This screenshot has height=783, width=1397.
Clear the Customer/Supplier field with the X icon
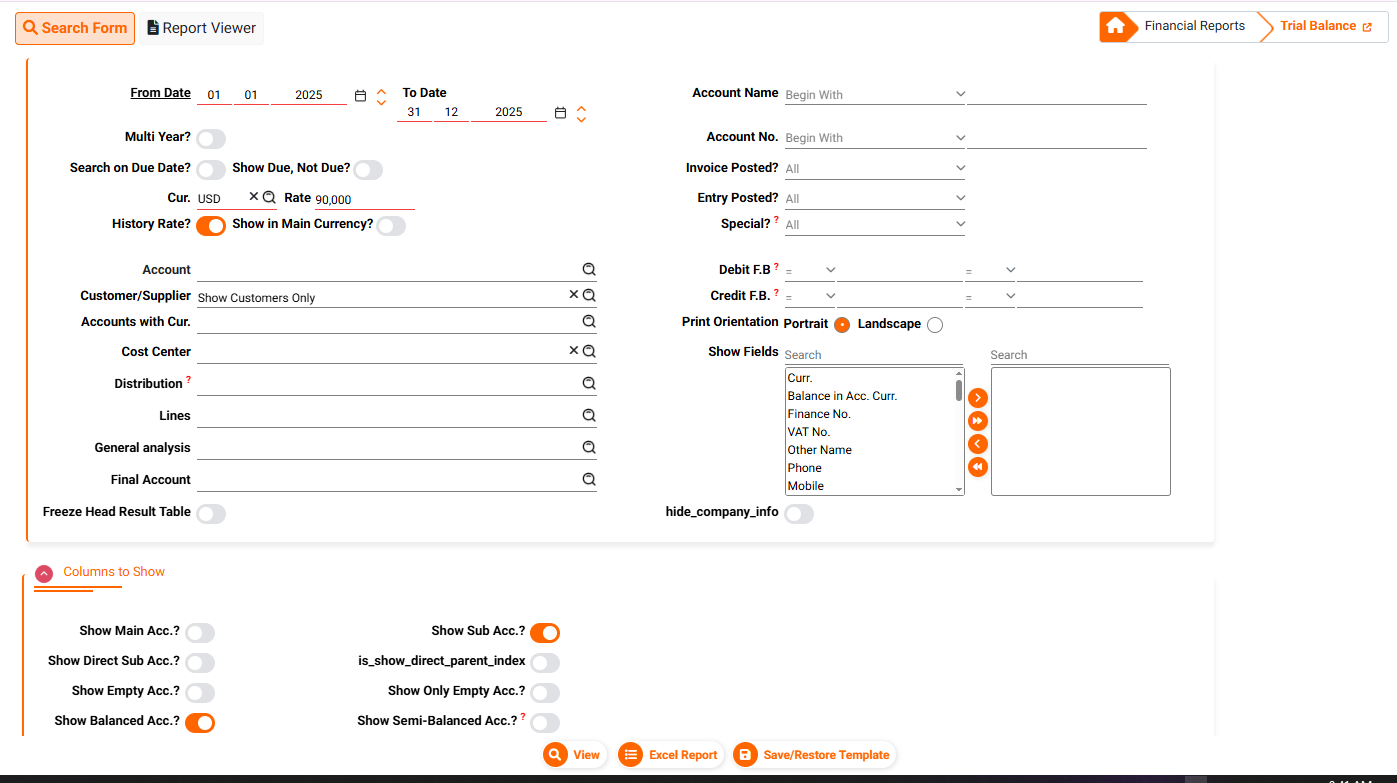point(574,295)
